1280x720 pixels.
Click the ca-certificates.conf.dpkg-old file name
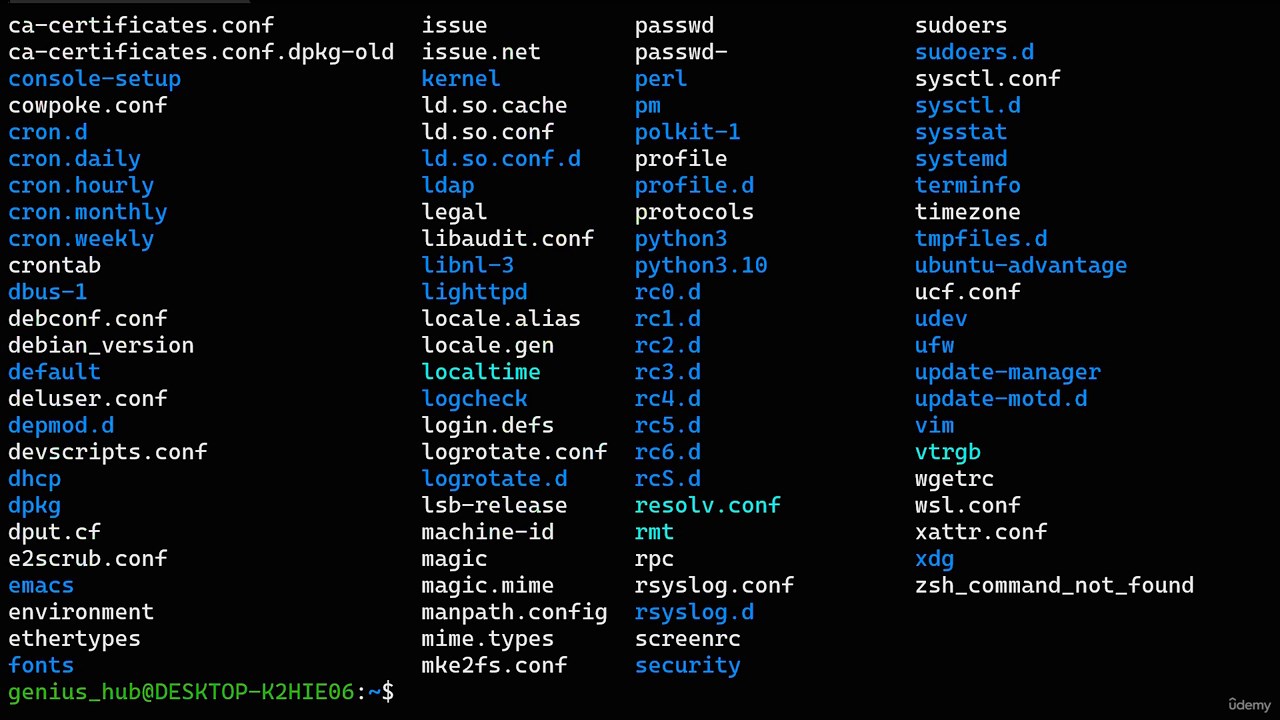tap(201, 52)
